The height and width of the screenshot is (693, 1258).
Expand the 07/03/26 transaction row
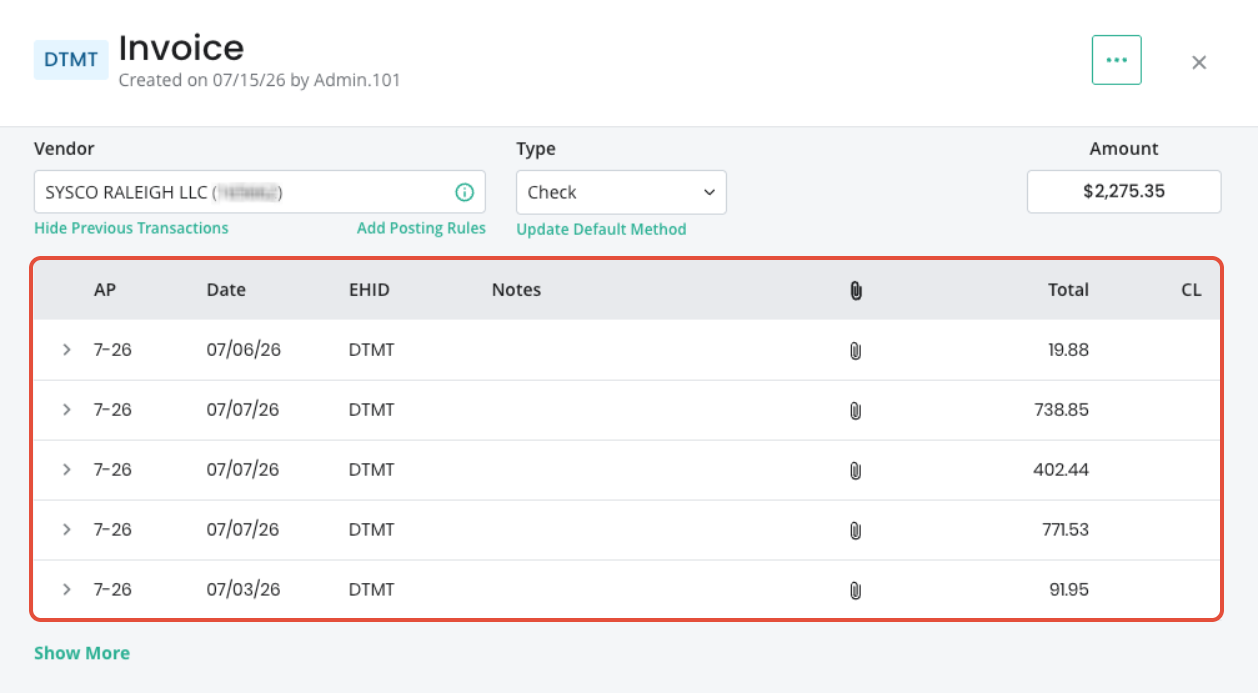[x=67, y=590]
